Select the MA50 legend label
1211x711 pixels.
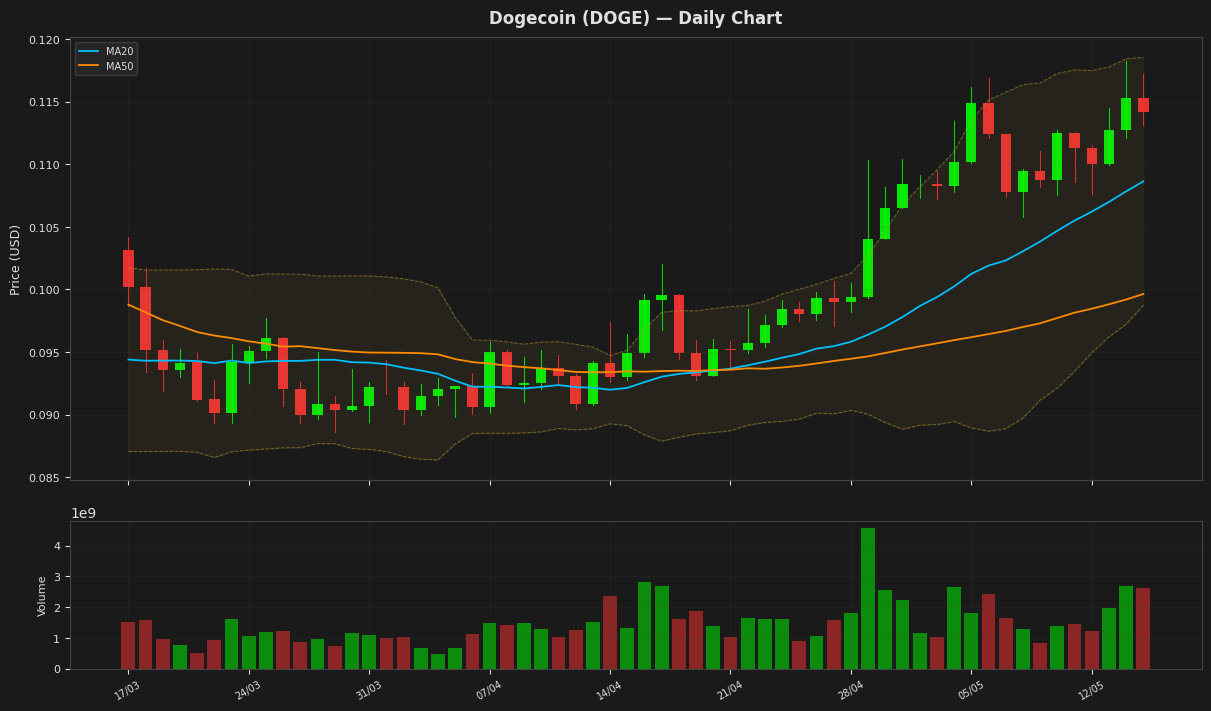[120, 66]
